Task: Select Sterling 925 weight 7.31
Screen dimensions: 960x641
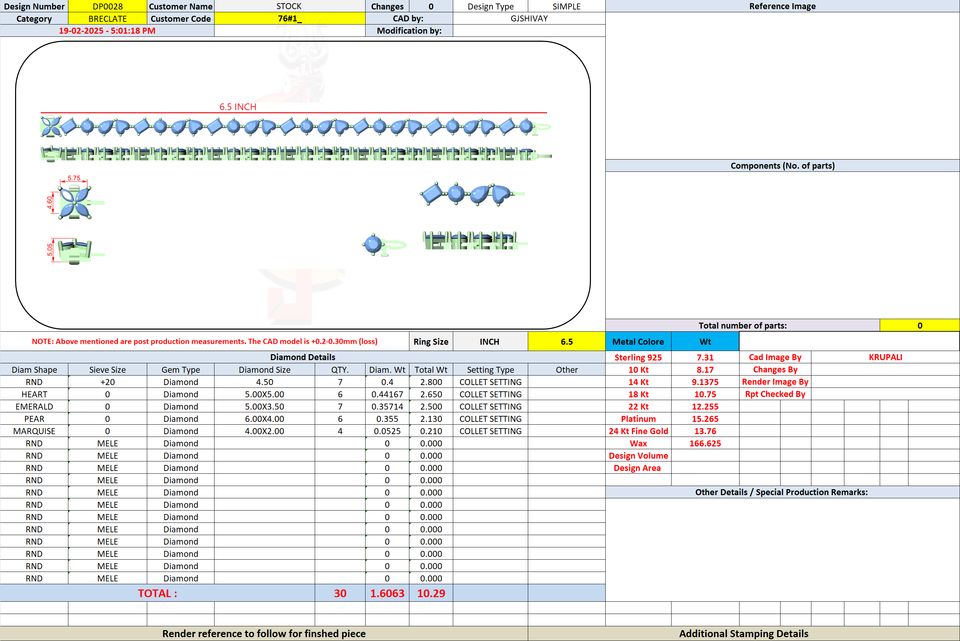Action: pyautogui.click(x=705, y=358)
